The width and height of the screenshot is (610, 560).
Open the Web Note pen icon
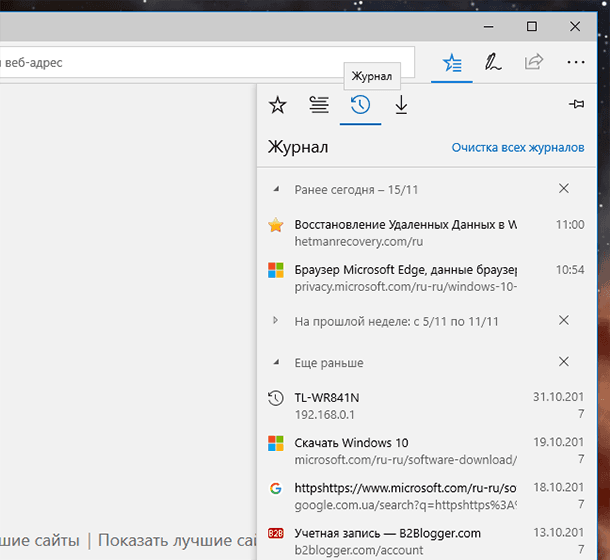pos(493,62)
